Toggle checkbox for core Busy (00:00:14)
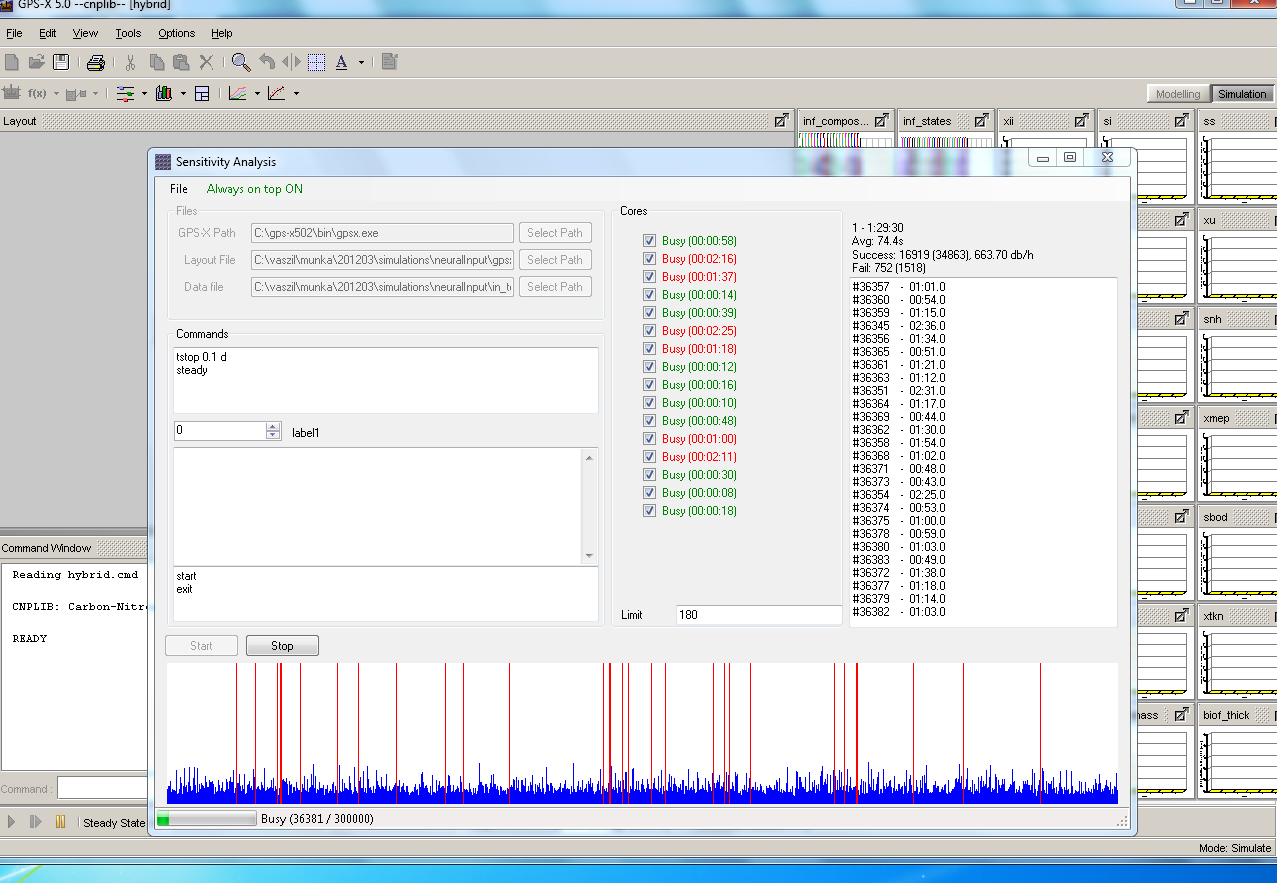Screen dimensions: 1277x883 [x=650, y=295]
